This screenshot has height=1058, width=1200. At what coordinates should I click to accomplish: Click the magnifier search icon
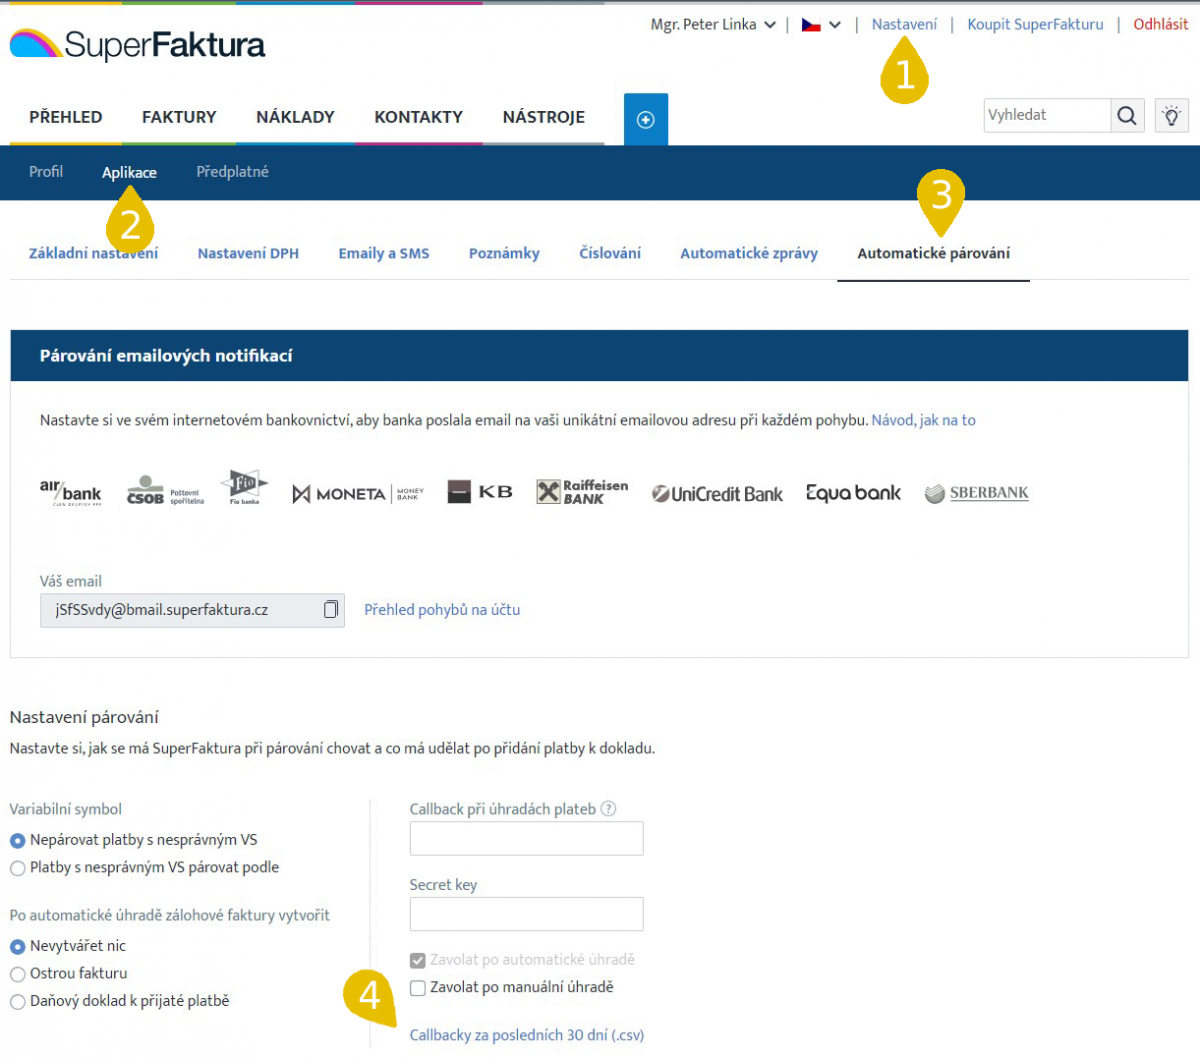click(1127, 115)
